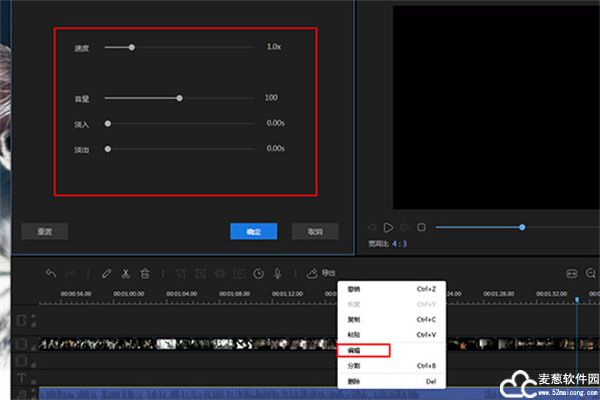Click the pencil edit icon in the toolbar
This screenshot has width=600, height=400.
(x=106, y=273)
